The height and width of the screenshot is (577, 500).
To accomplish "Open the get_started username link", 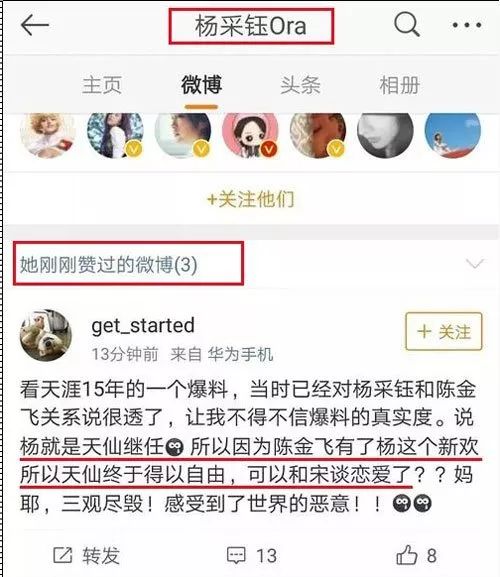I will pyautogui.click(x=143, y=326).
